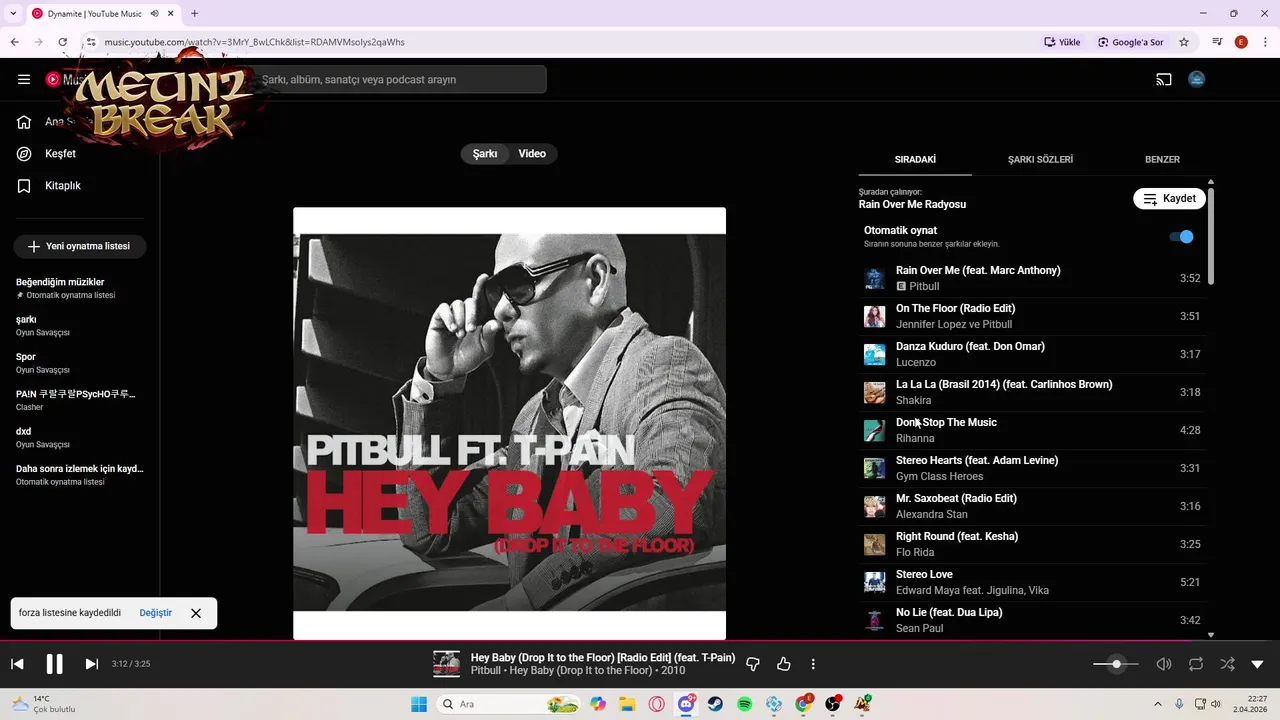Switch to Şarkı mode
The image size is (1280, 720).
pyautogui.click(x=485, y=154)
